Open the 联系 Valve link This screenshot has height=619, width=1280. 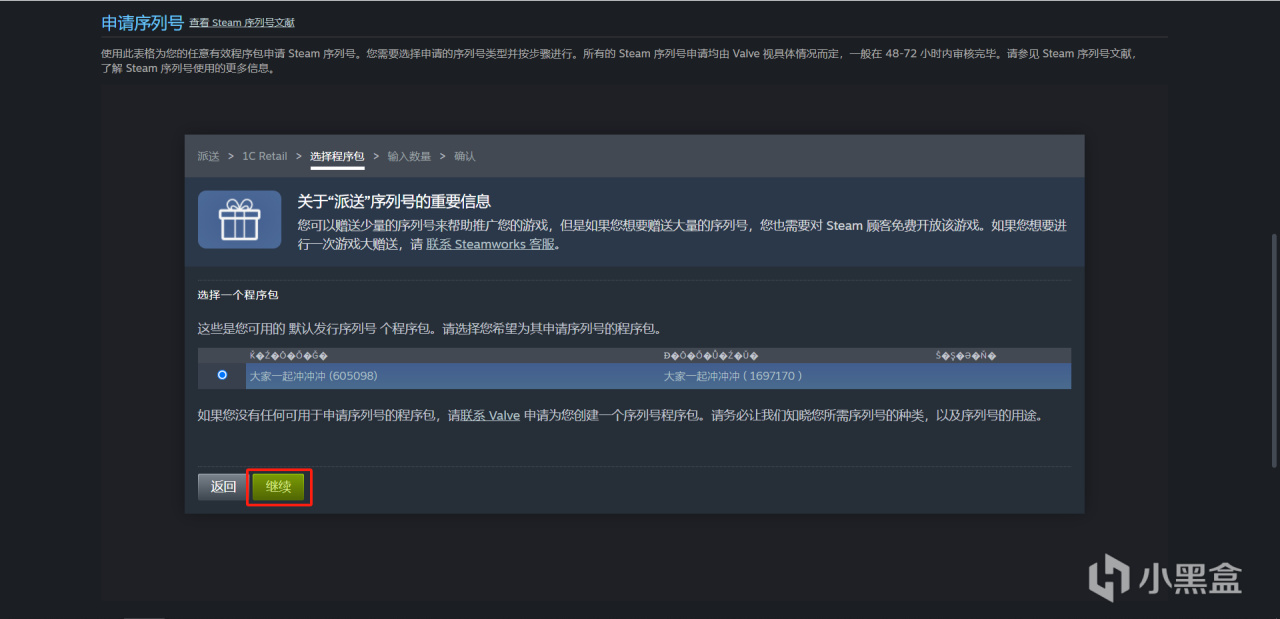pos(490,416)
